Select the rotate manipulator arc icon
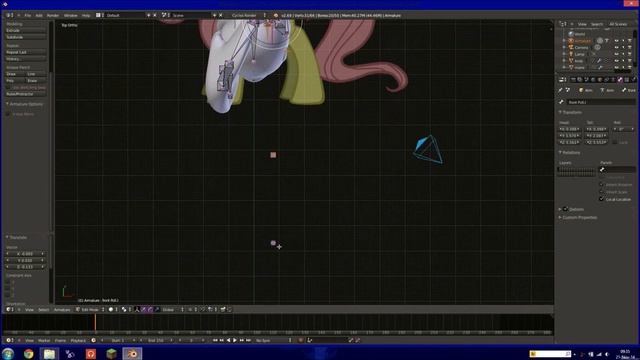 pyautogui.click(x=150, y=309)
